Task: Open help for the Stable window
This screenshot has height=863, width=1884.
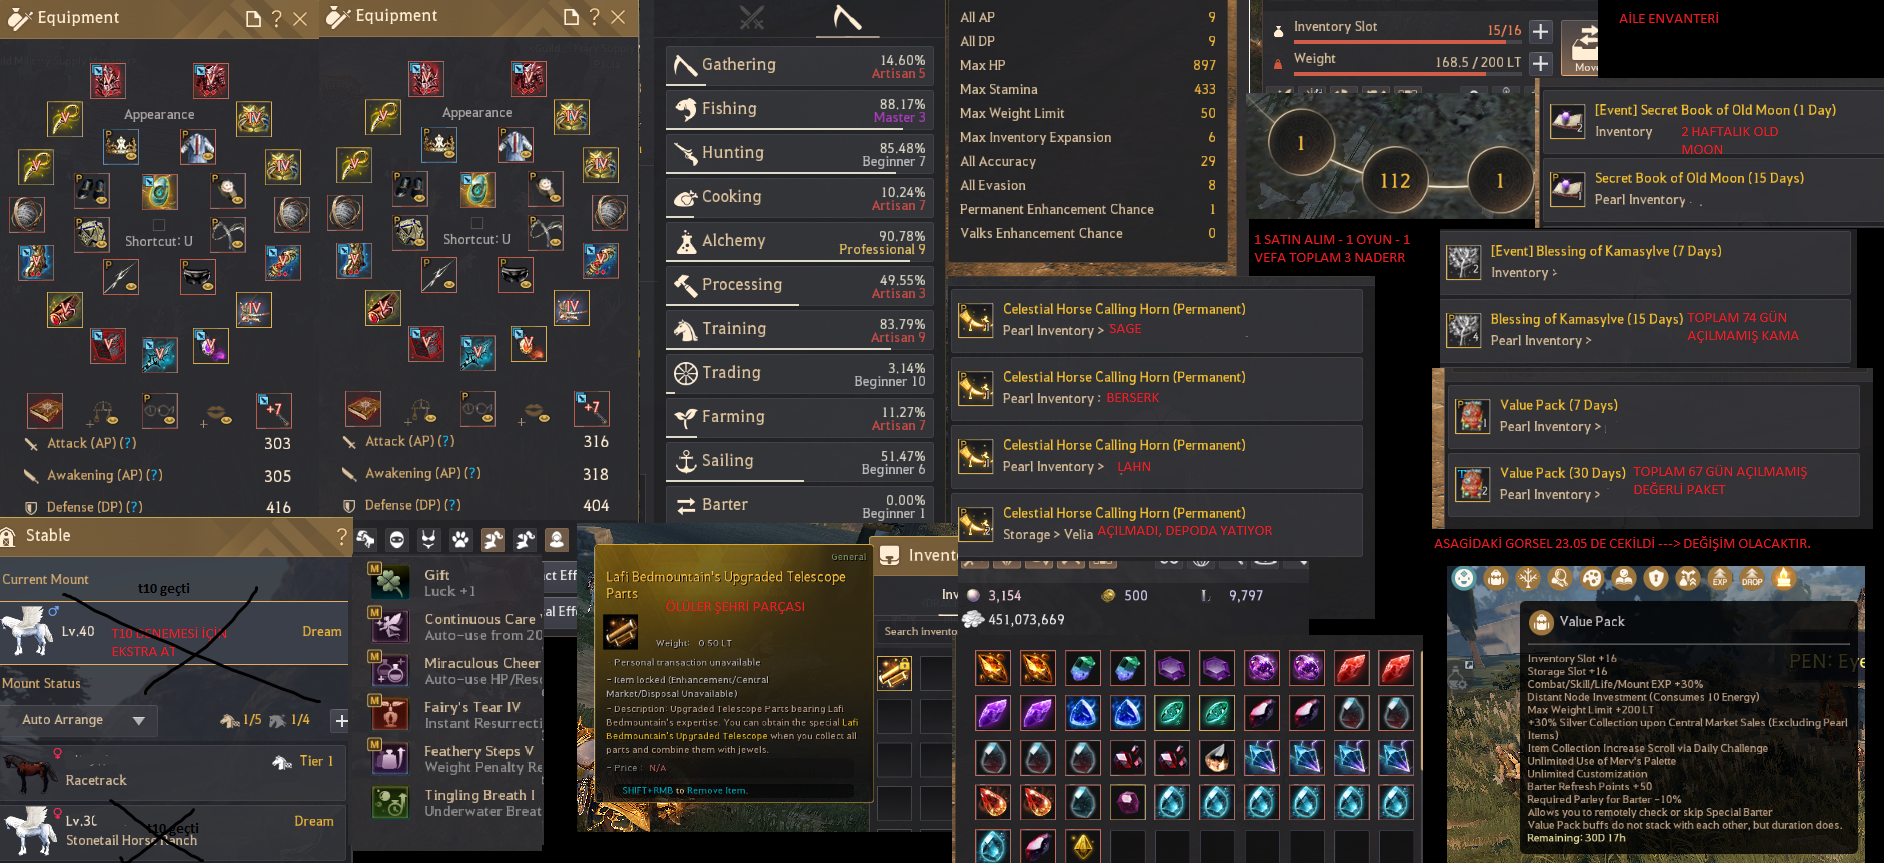Action: tap(342, 537)
